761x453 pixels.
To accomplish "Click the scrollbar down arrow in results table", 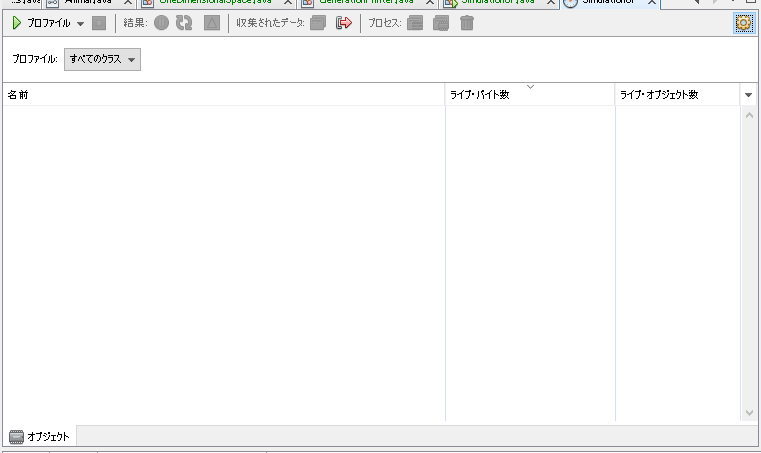I will coord(749,413).
